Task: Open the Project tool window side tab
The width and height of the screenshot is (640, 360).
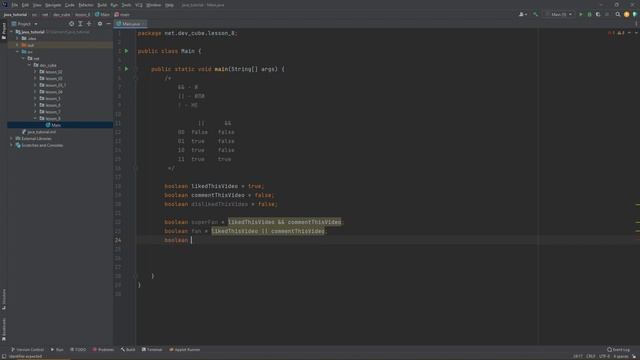Action: [4, 31]
